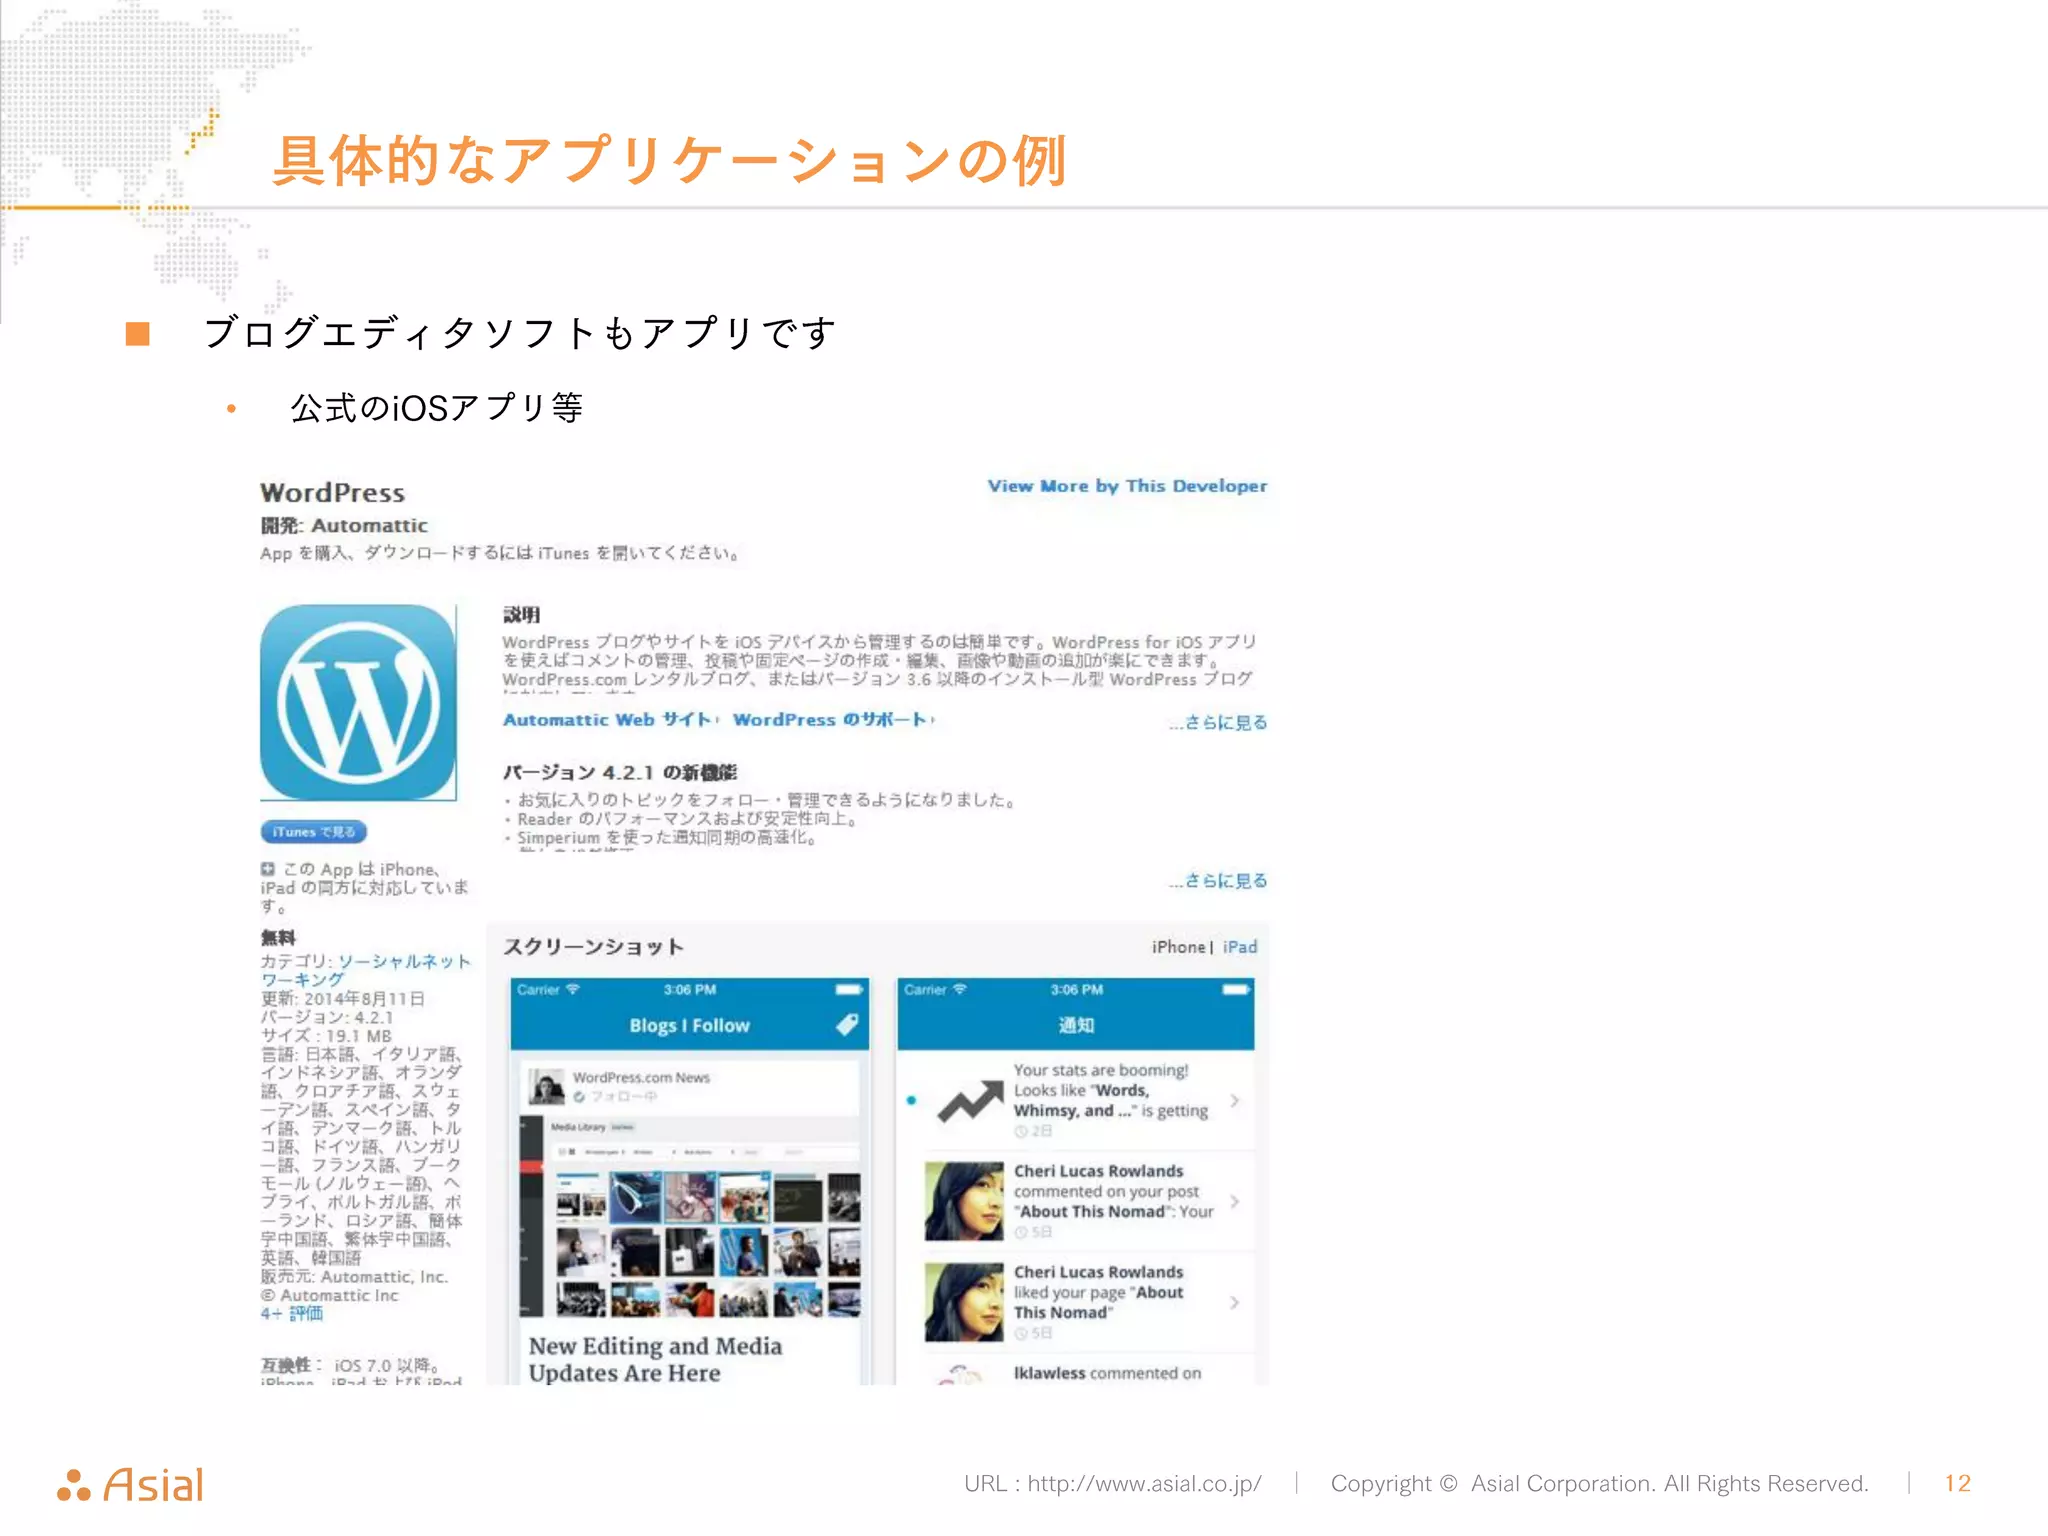2048x1536 pixels.
Task: Click the slide page number 12
Action: tap(1957, 1483)
